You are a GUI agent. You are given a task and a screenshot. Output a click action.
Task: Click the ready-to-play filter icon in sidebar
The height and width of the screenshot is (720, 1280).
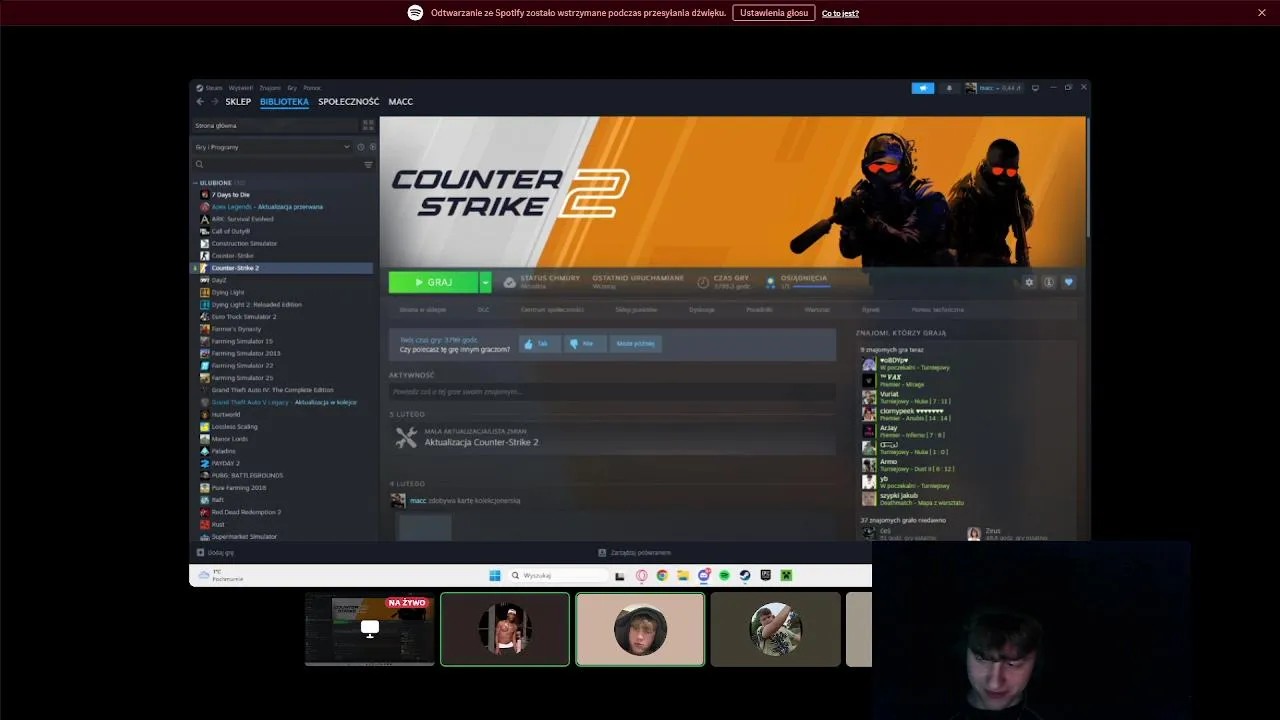tap(373, 147)
